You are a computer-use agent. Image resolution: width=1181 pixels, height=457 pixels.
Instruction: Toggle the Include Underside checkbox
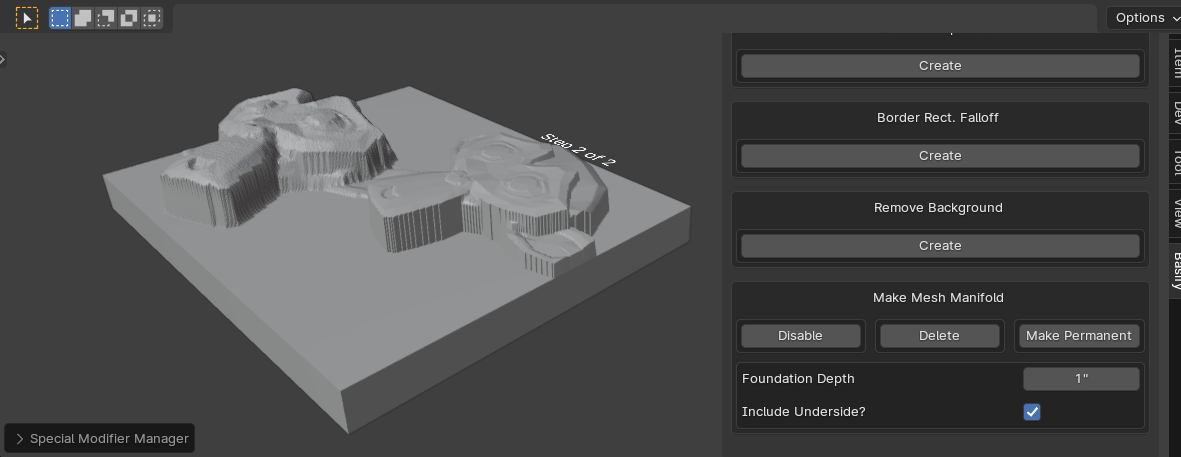coord(1032,412)
